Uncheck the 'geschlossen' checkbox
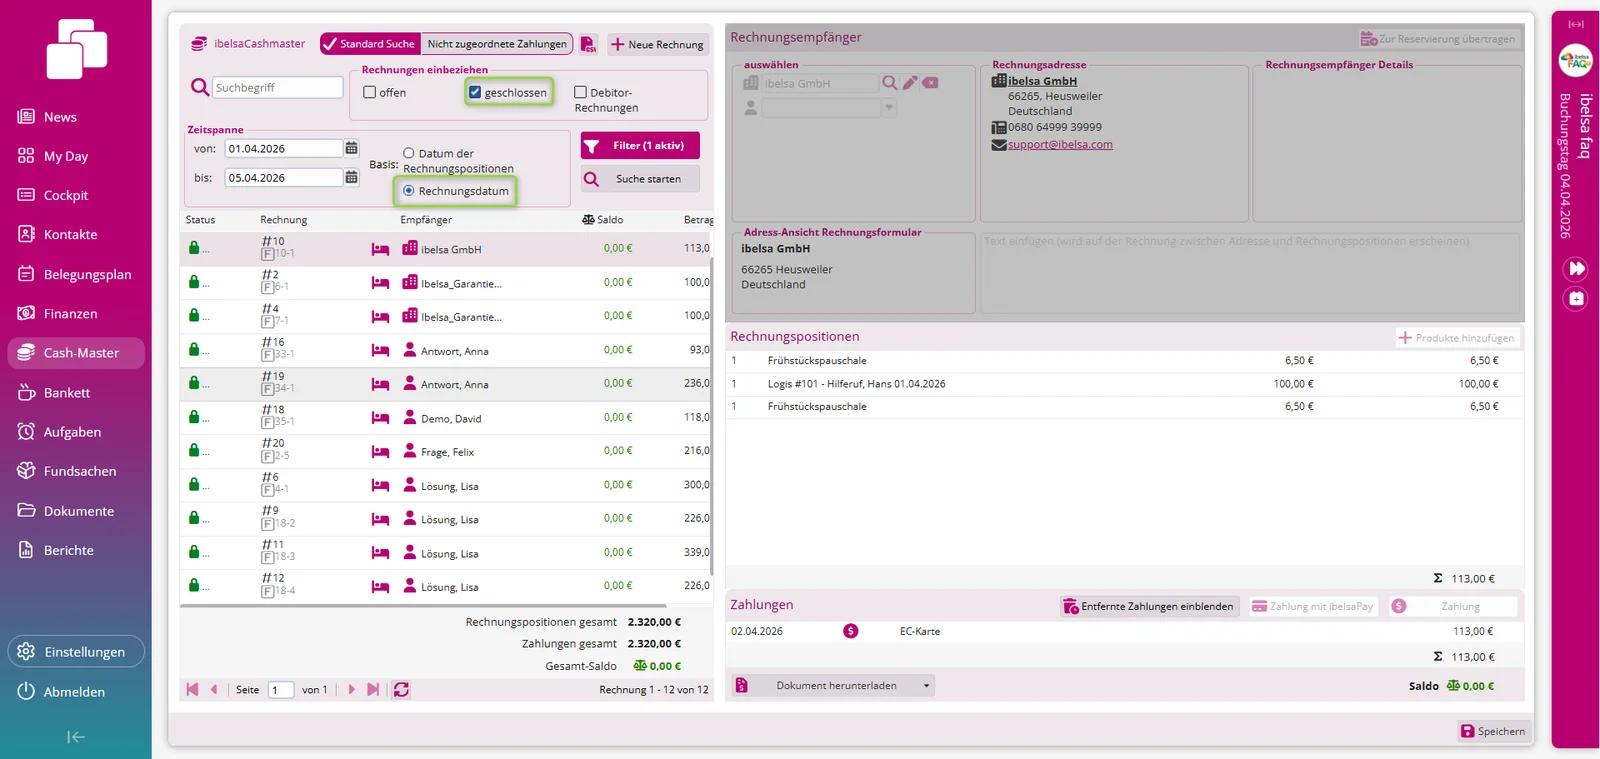This screenshot has height=759, width=1600. [475, 92]
